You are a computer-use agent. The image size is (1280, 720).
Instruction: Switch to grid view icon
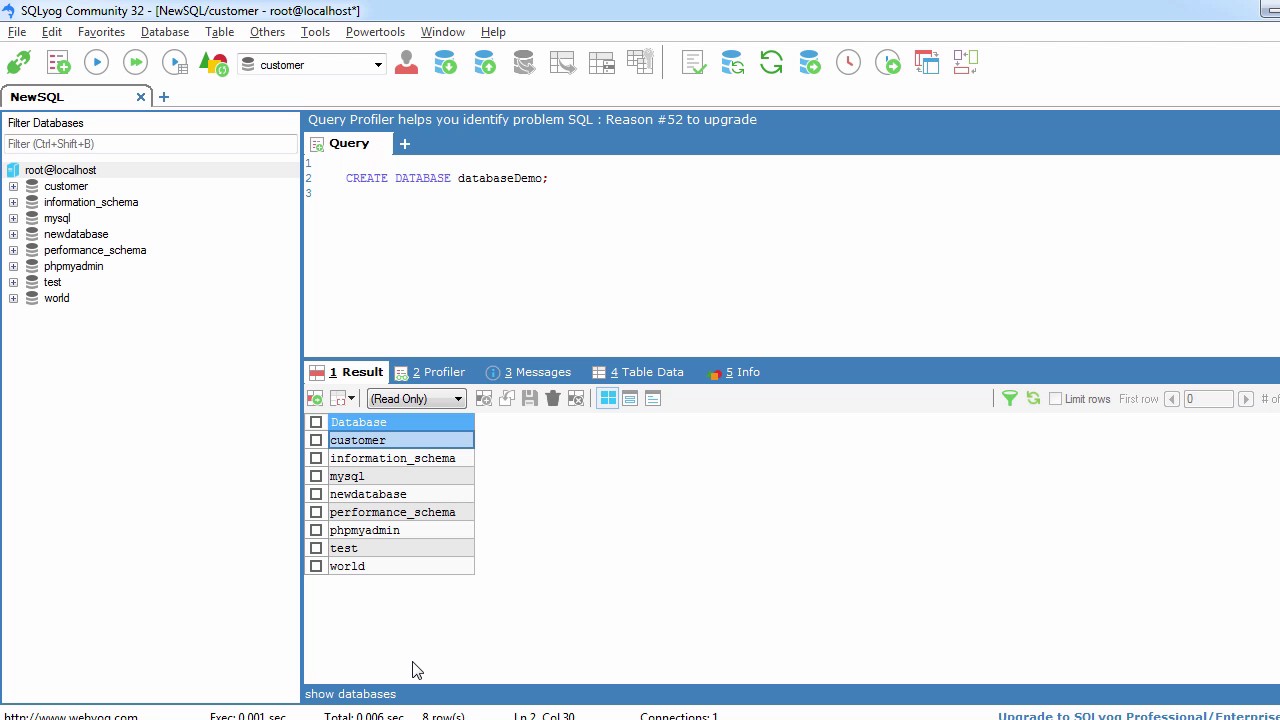(x=608, y=399)
